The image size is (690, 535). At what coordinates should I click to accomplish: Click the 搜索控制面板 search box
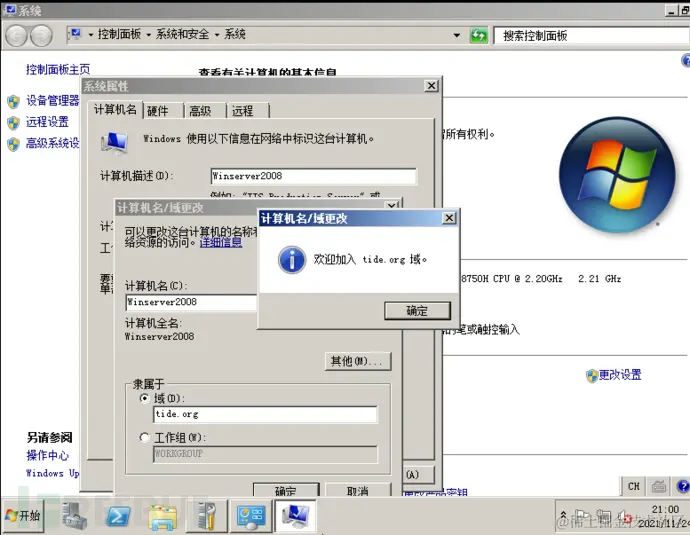591,36
